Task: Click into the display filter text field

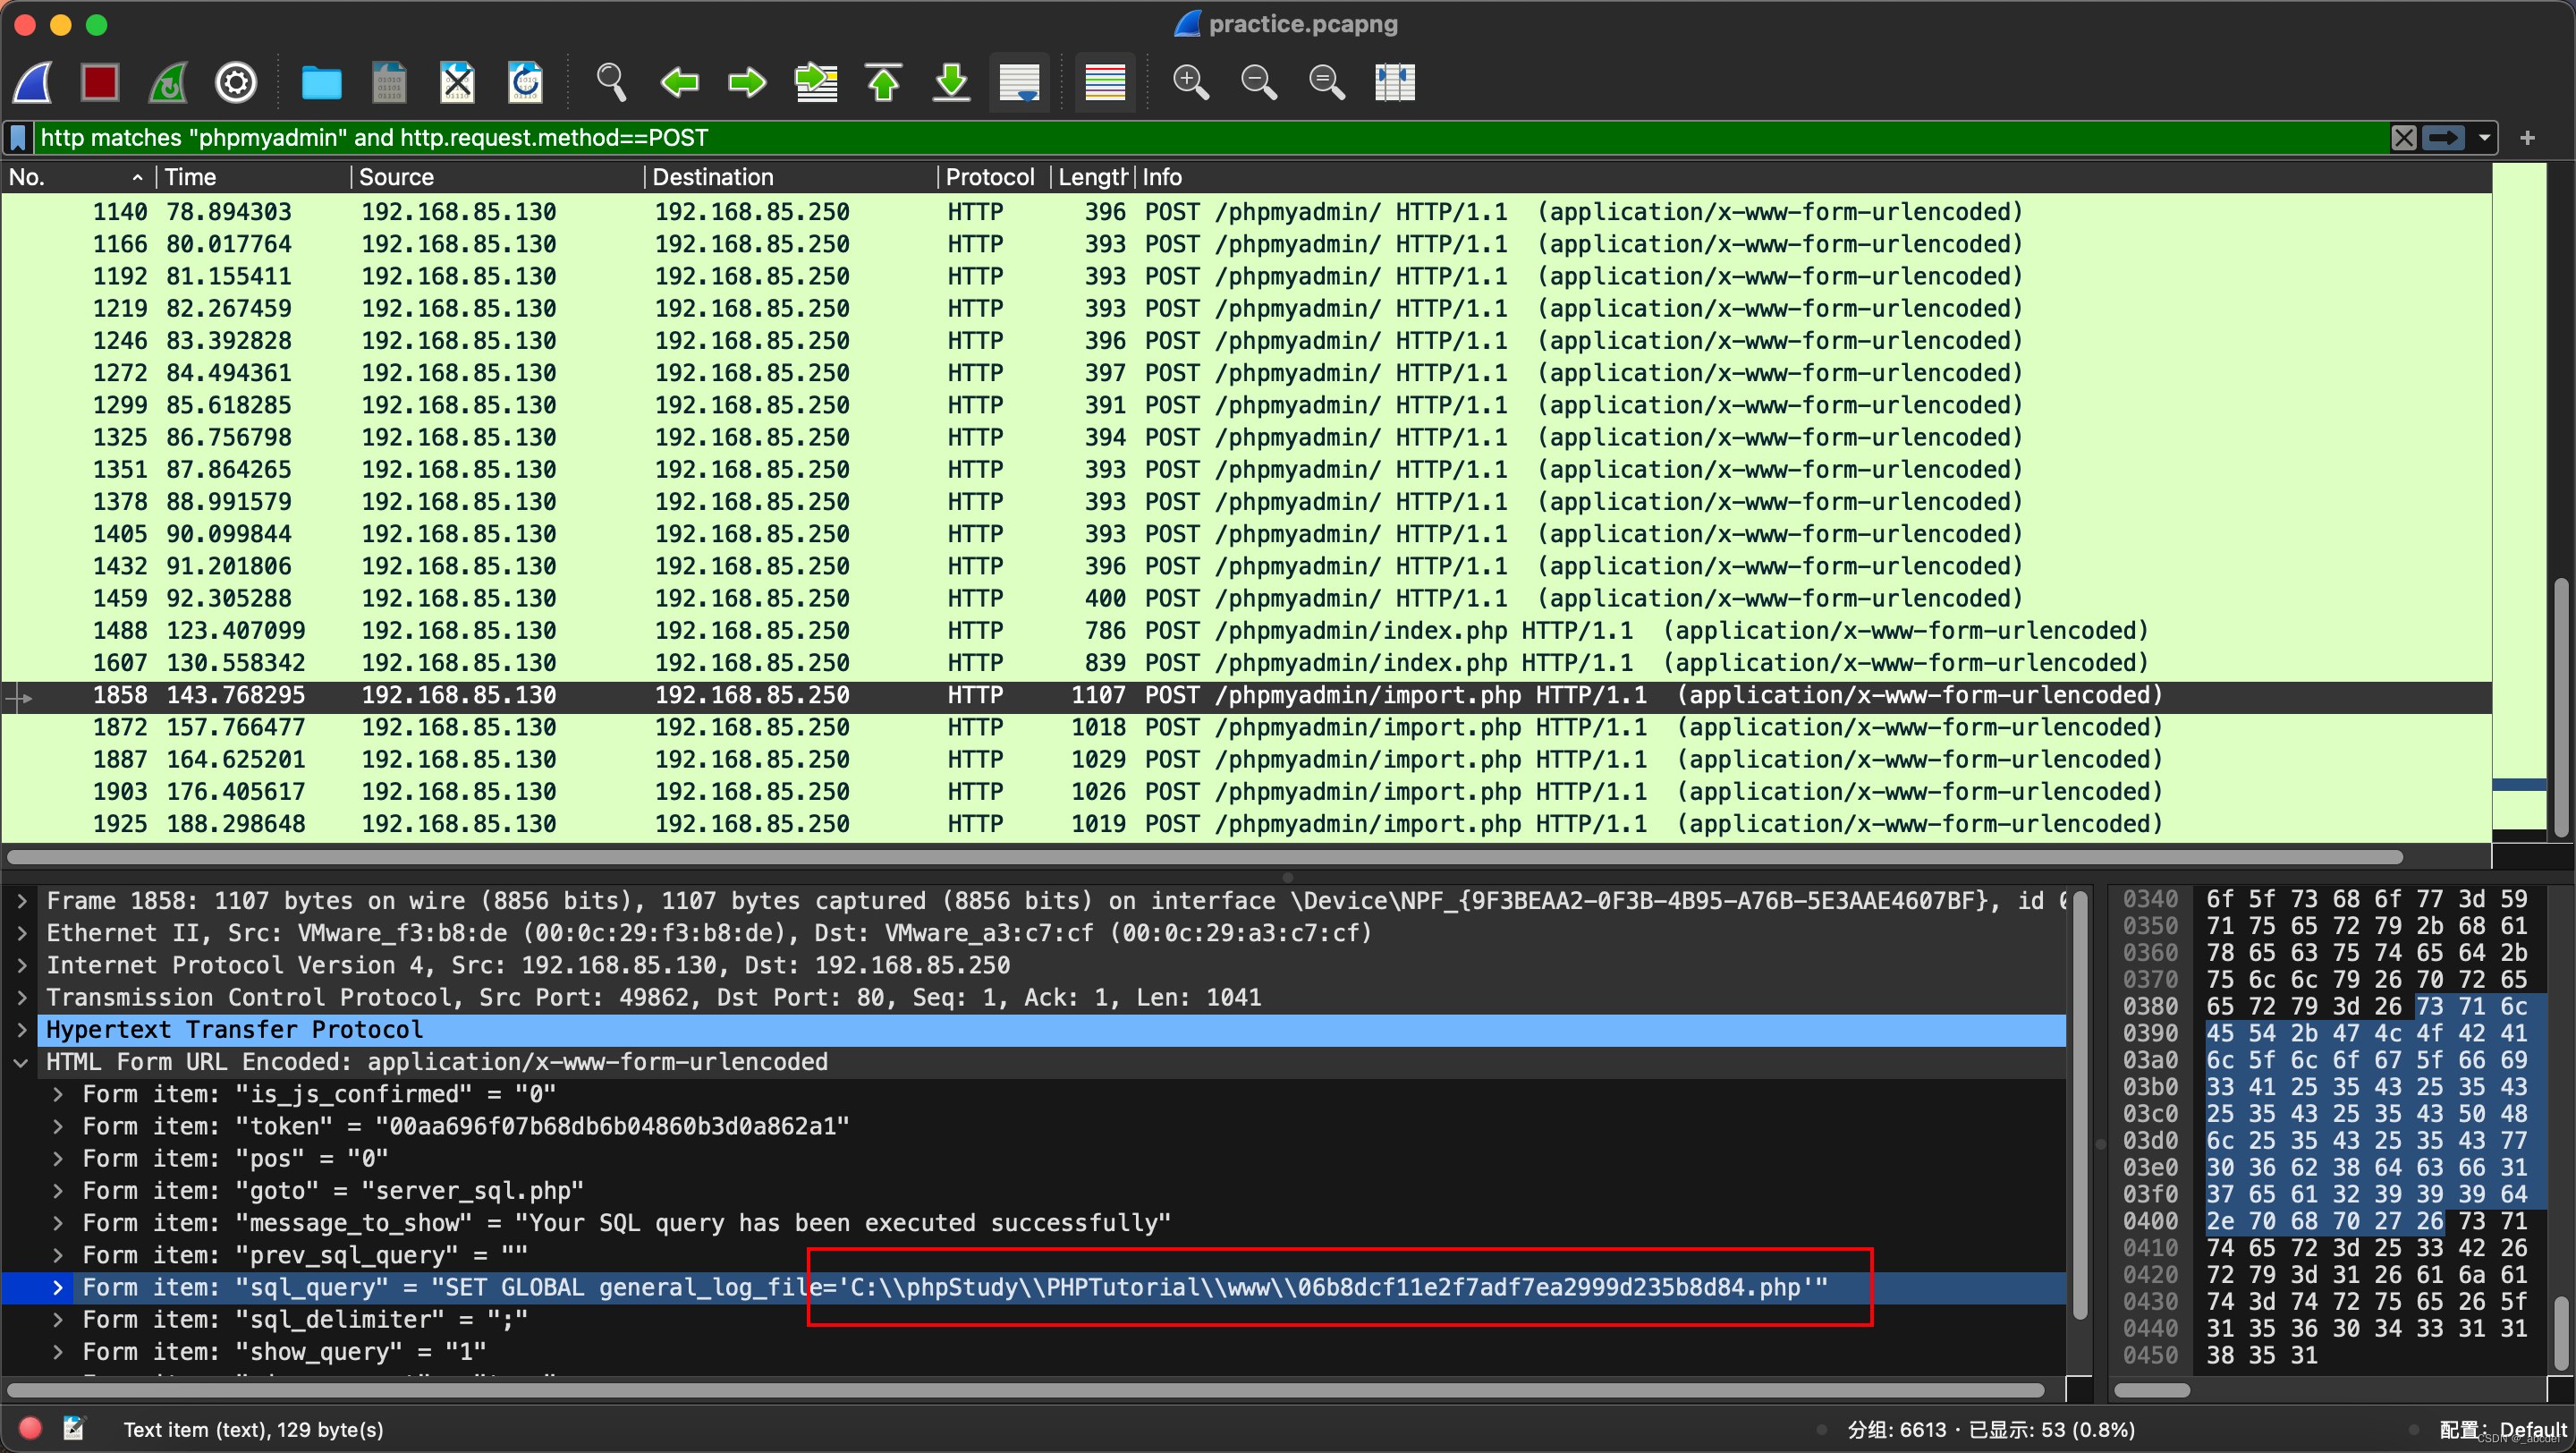Action: coord(1200,138)
